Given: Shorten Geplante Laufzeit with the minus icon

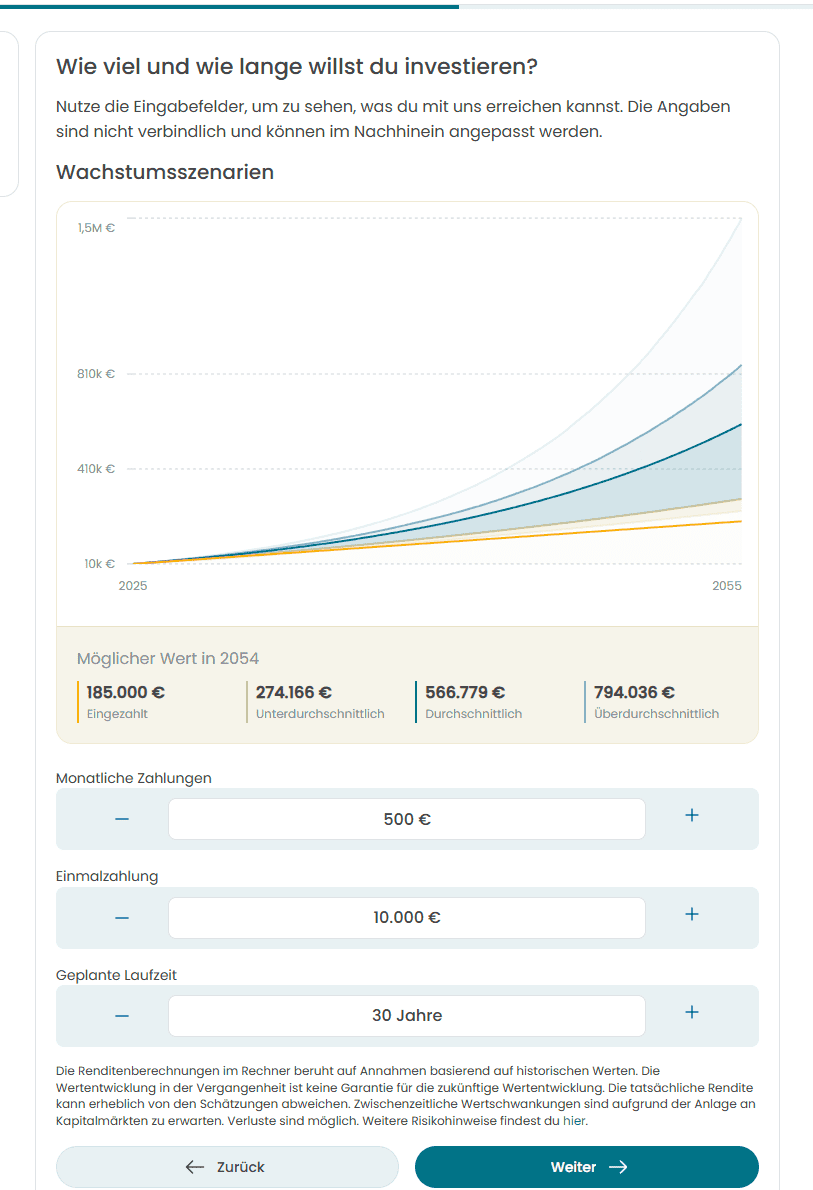Looking at the screenshot, I should coord(122,1015).
